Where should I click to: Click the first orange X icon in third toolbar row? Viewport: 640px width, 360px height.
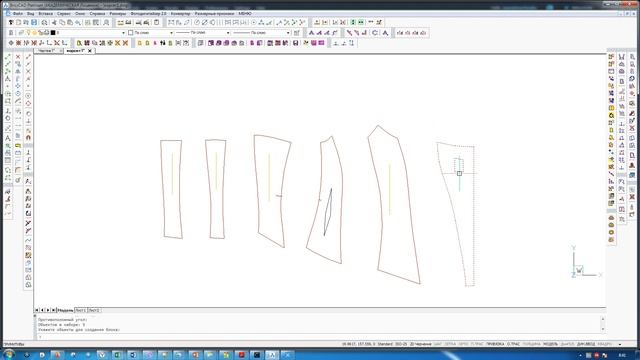(x=118, y=43)
